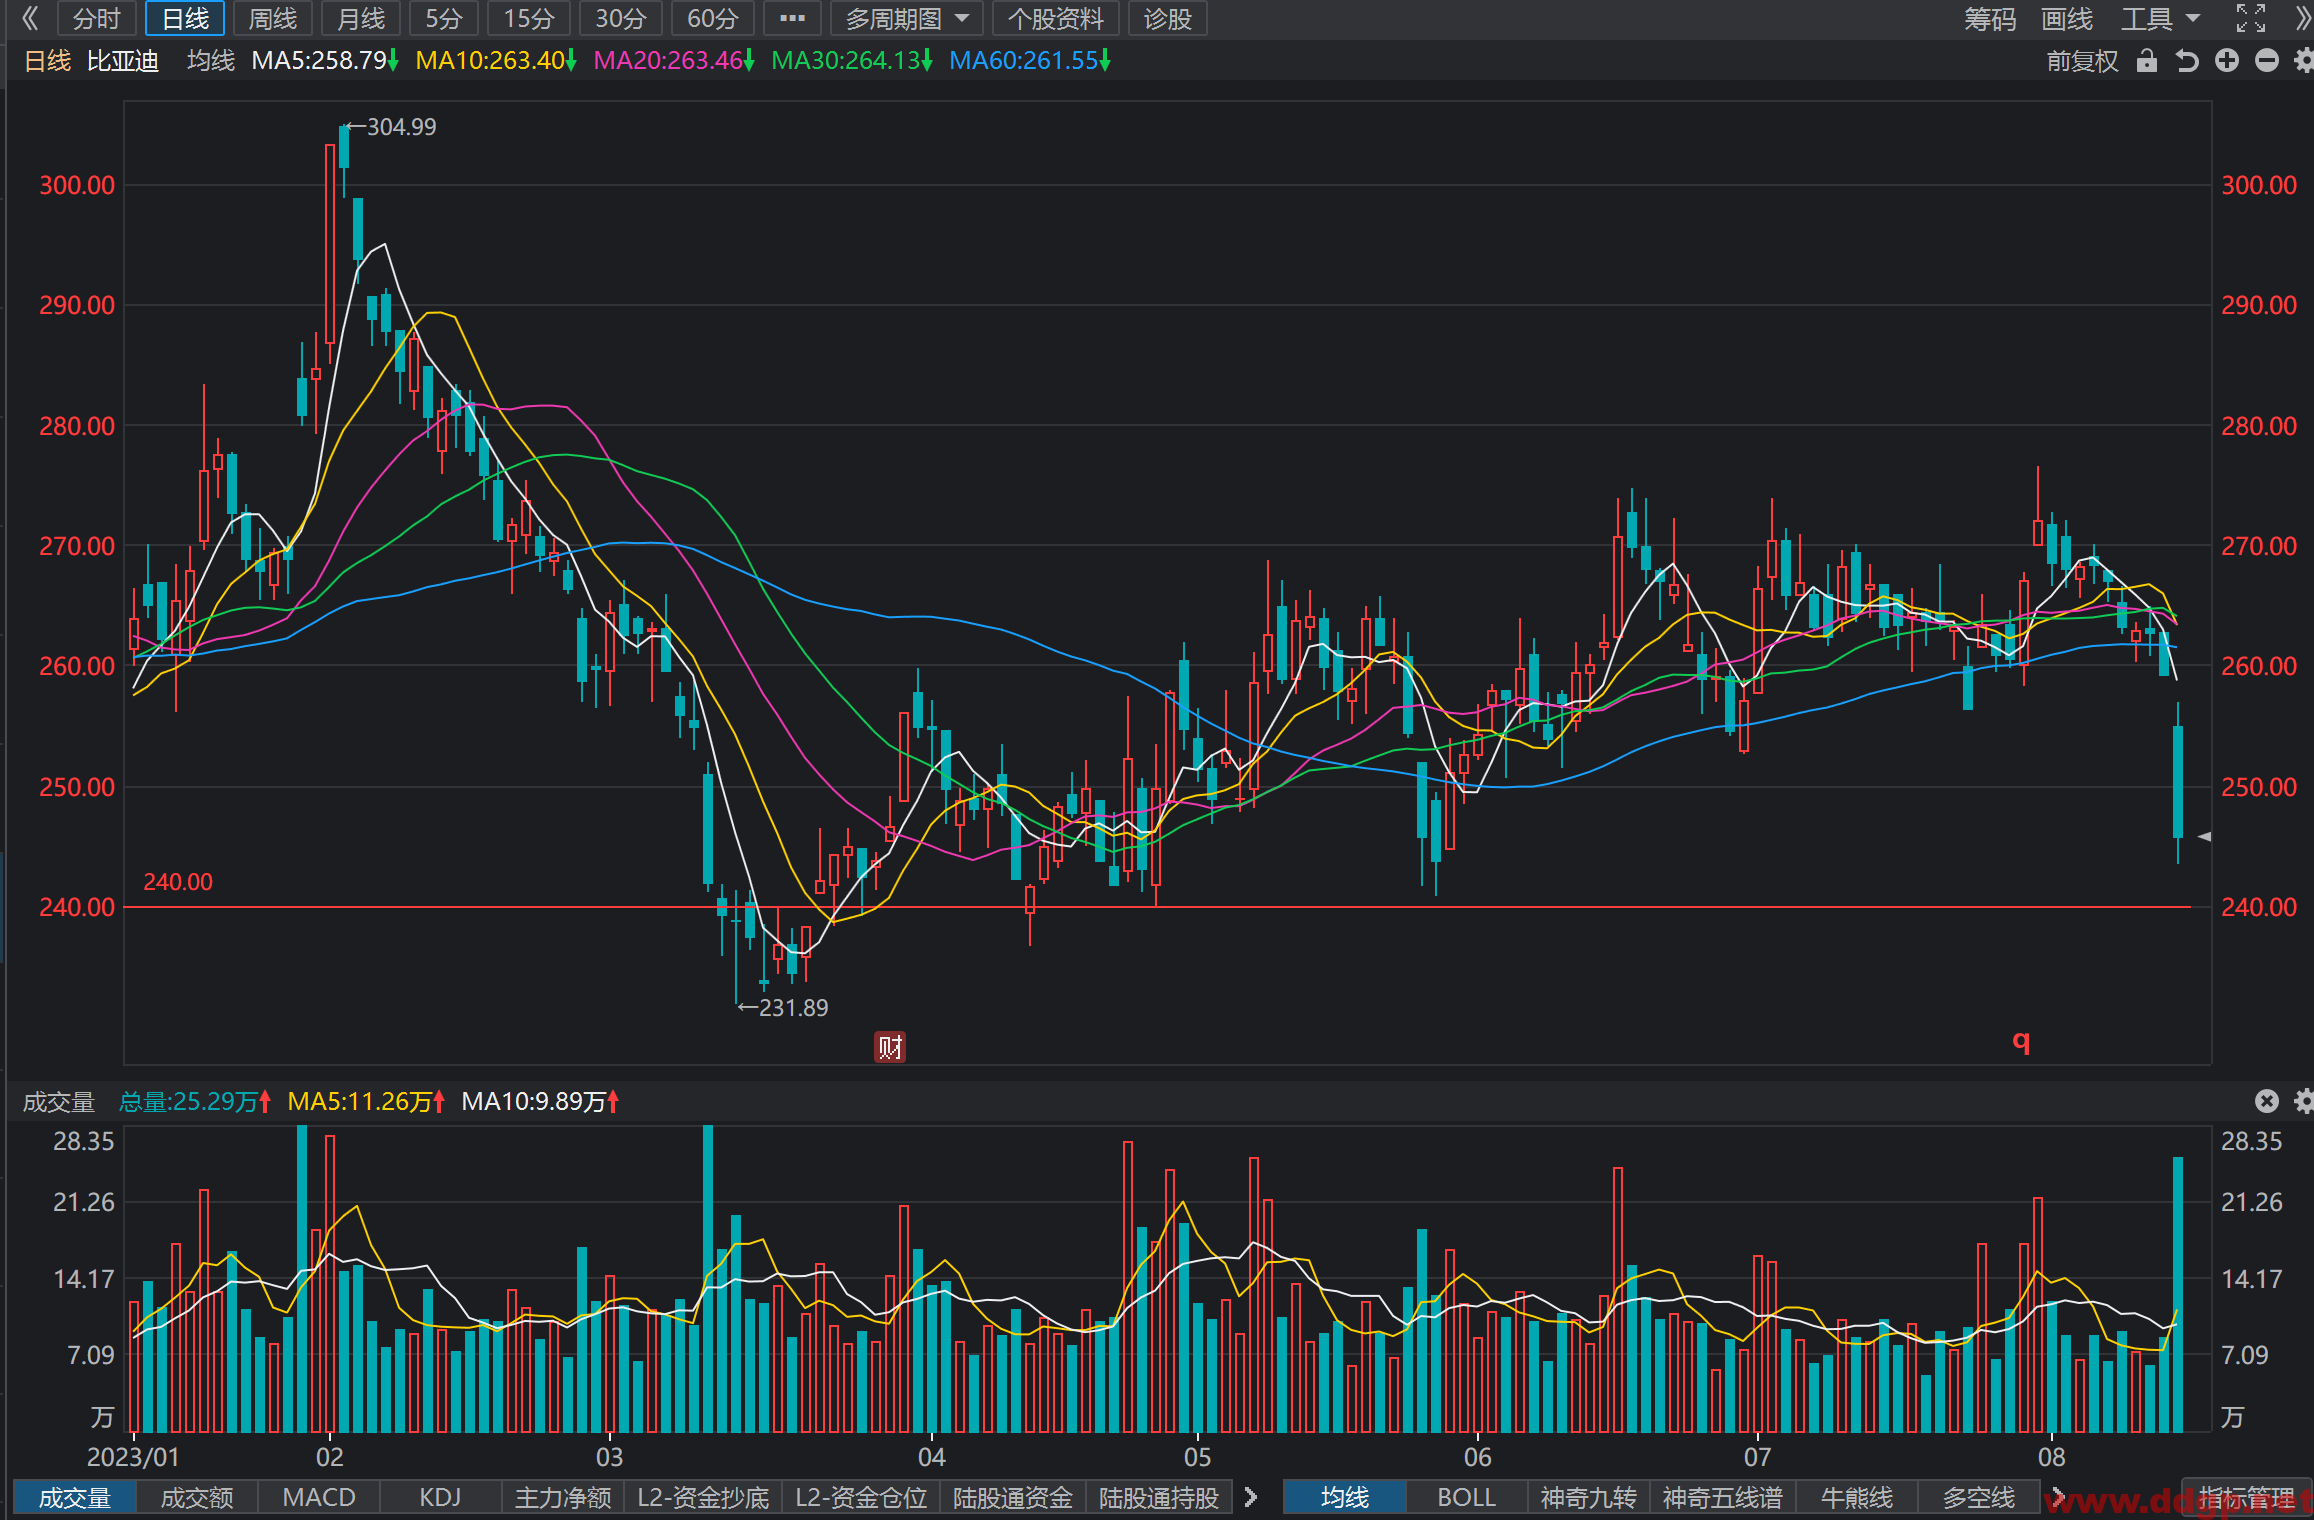Screen dimensions: 2314x1520
Task: Switch to the 周线 weekly period
Action: tap(273, 18)
